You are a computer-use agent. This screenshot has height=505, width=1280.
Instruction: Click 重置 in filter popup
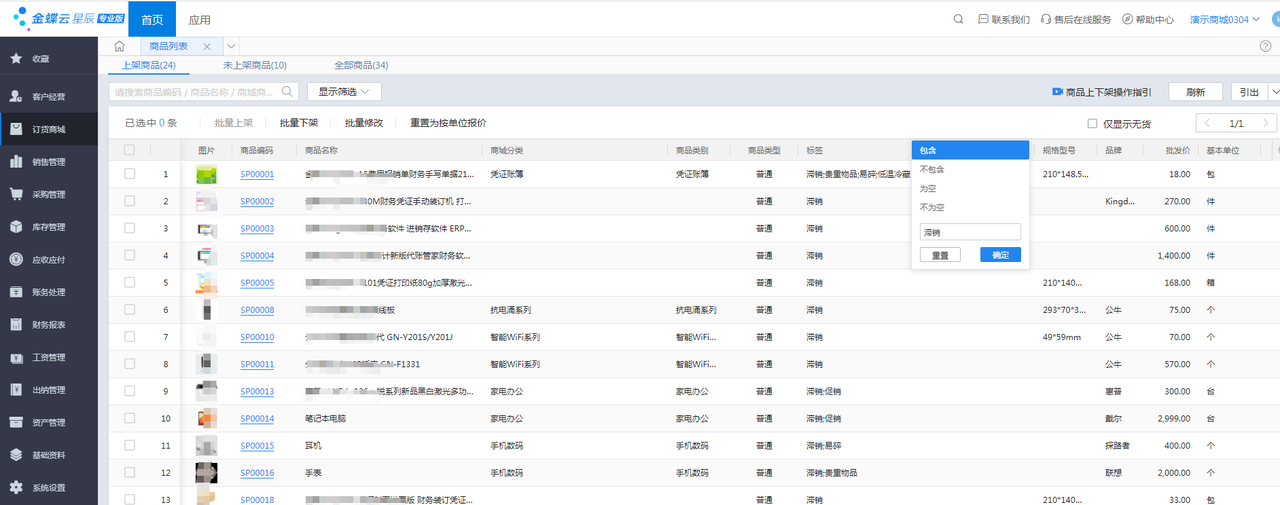pos(940,254)
